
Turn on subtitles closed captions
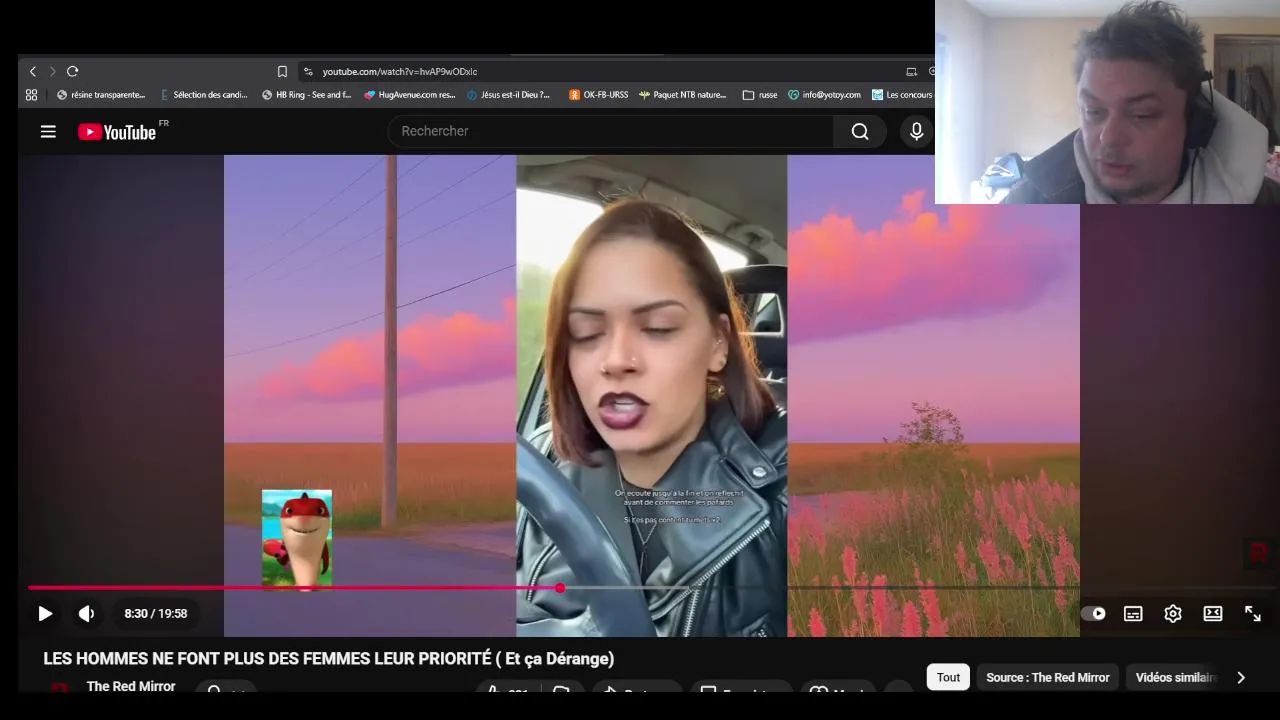pos(1133,614)
